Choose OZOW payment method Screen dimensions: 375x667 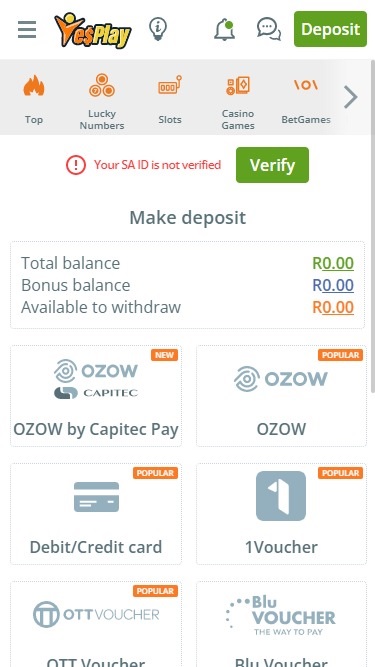(x=281, y=396)
